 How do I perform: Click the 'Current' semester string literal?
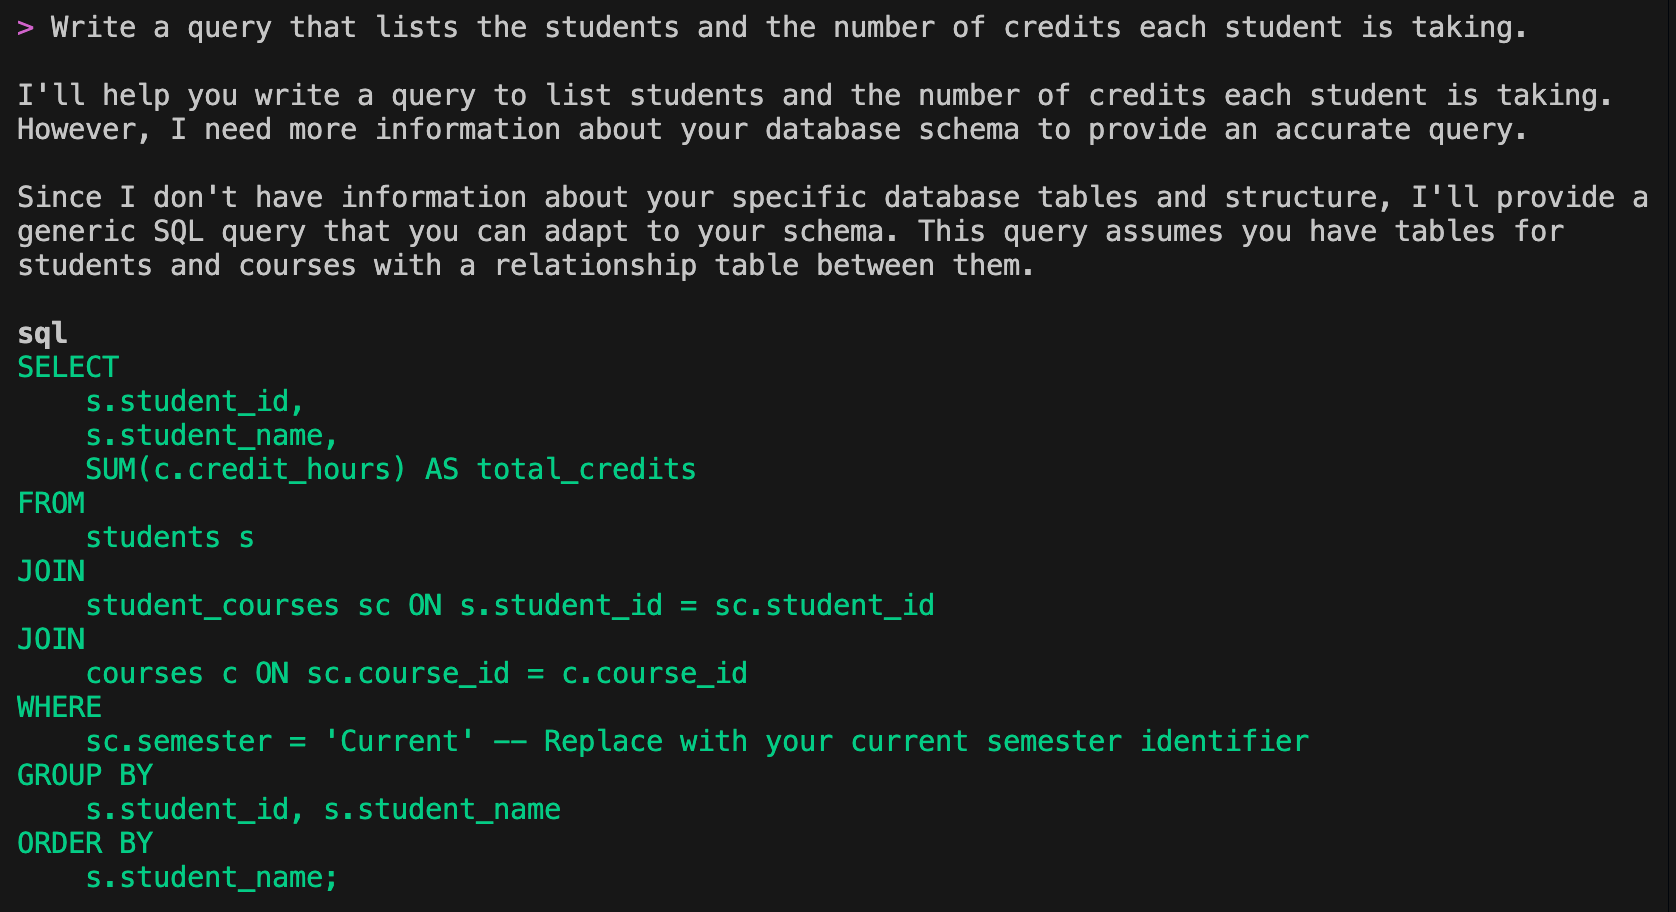pyautogui.click(x=399, y=741)
